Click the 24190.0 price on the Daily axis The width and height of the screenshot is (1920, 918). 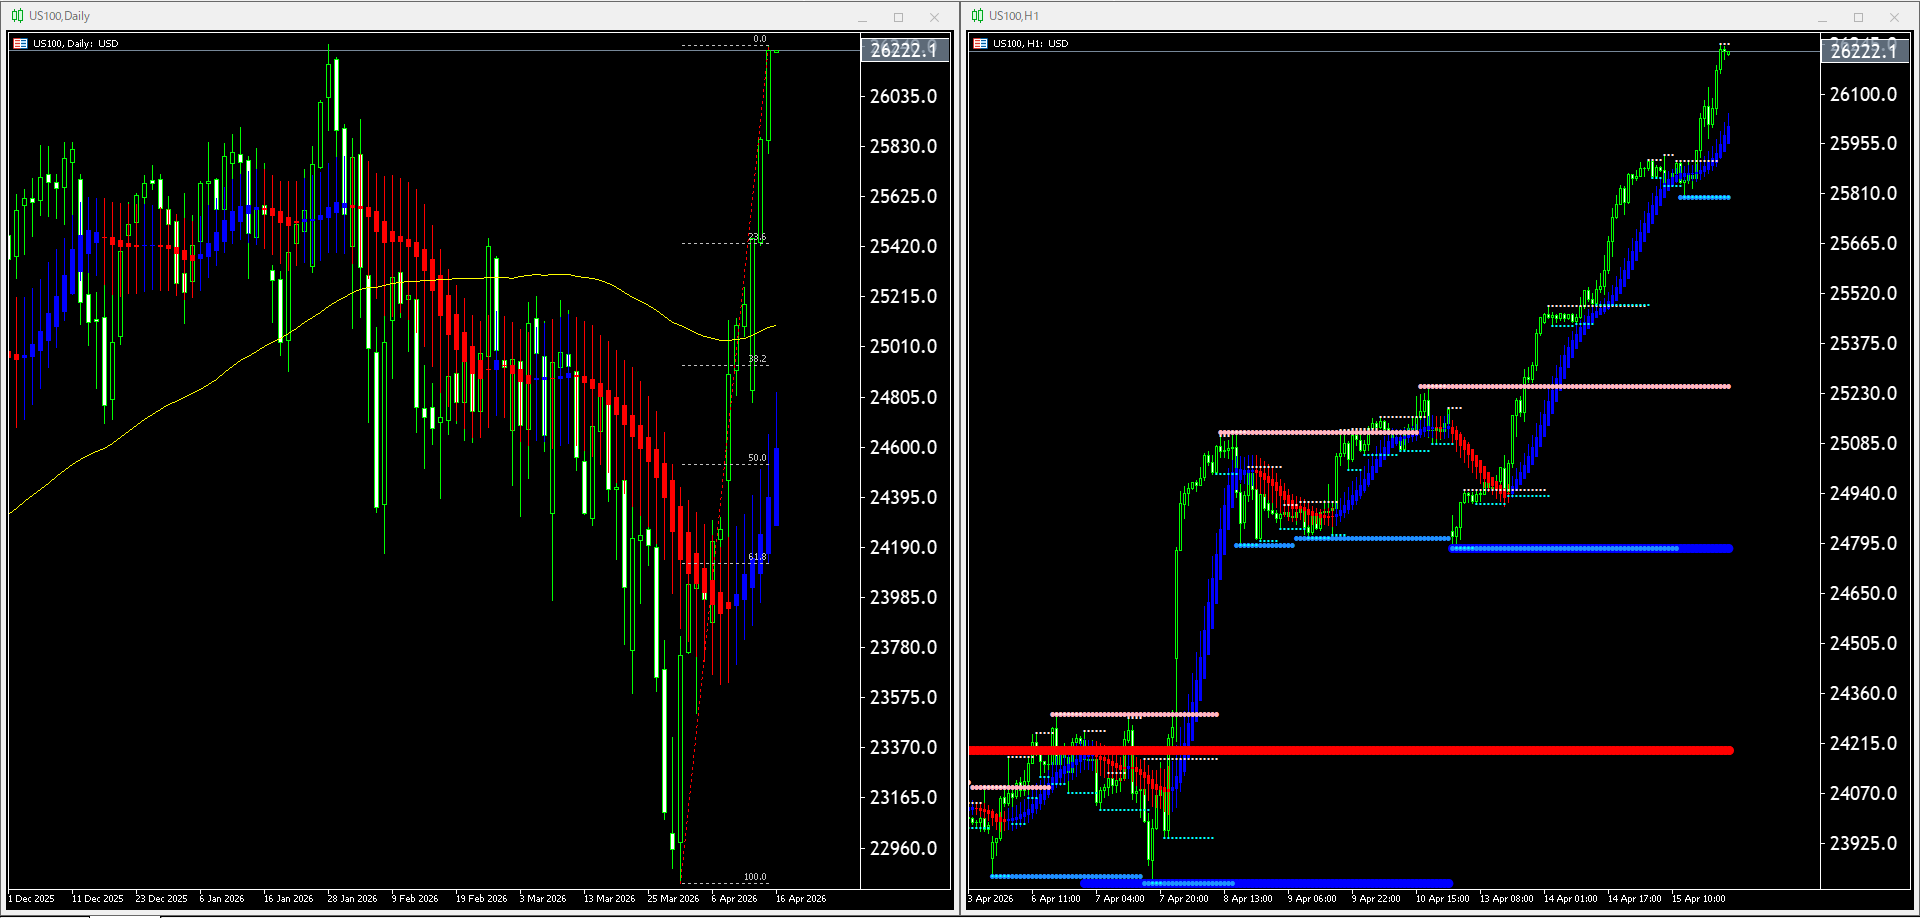coord(903,547)
